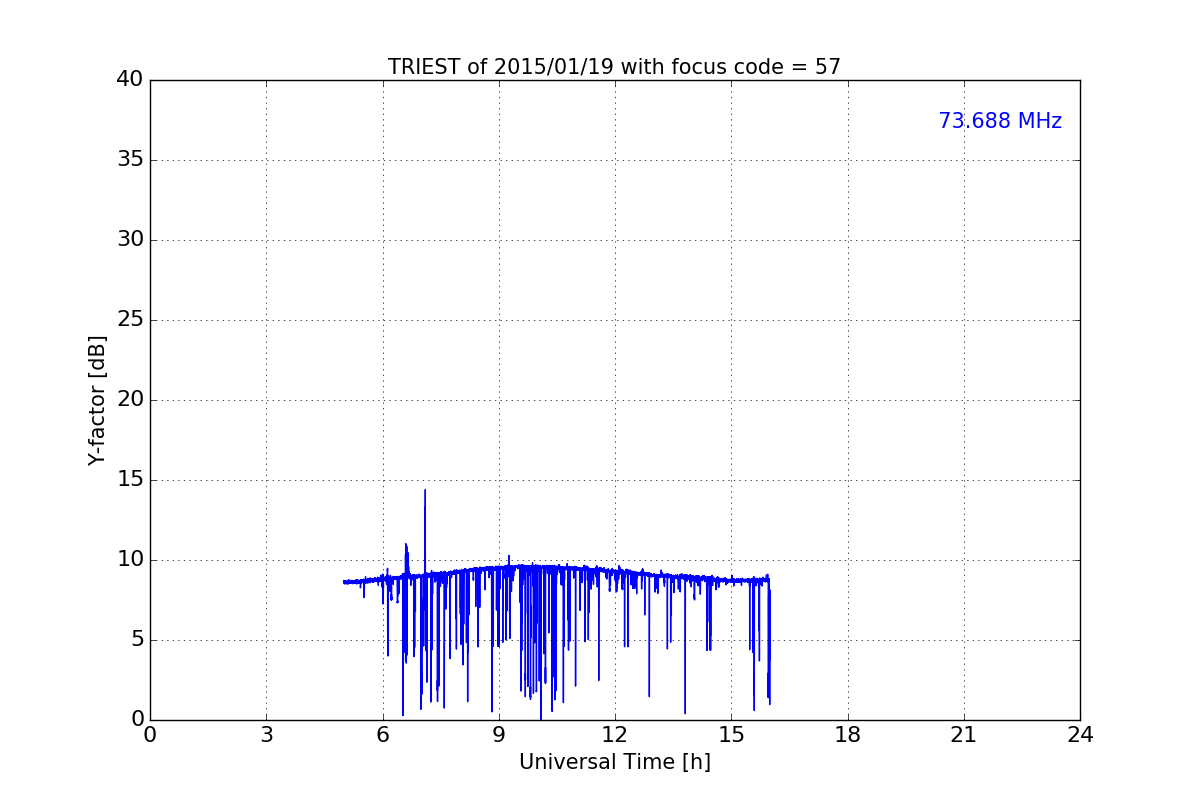The width and height of the screenshot is (1200, 800).
Task: Click the x-axis tick label '9'
Action: click(499, 735)
